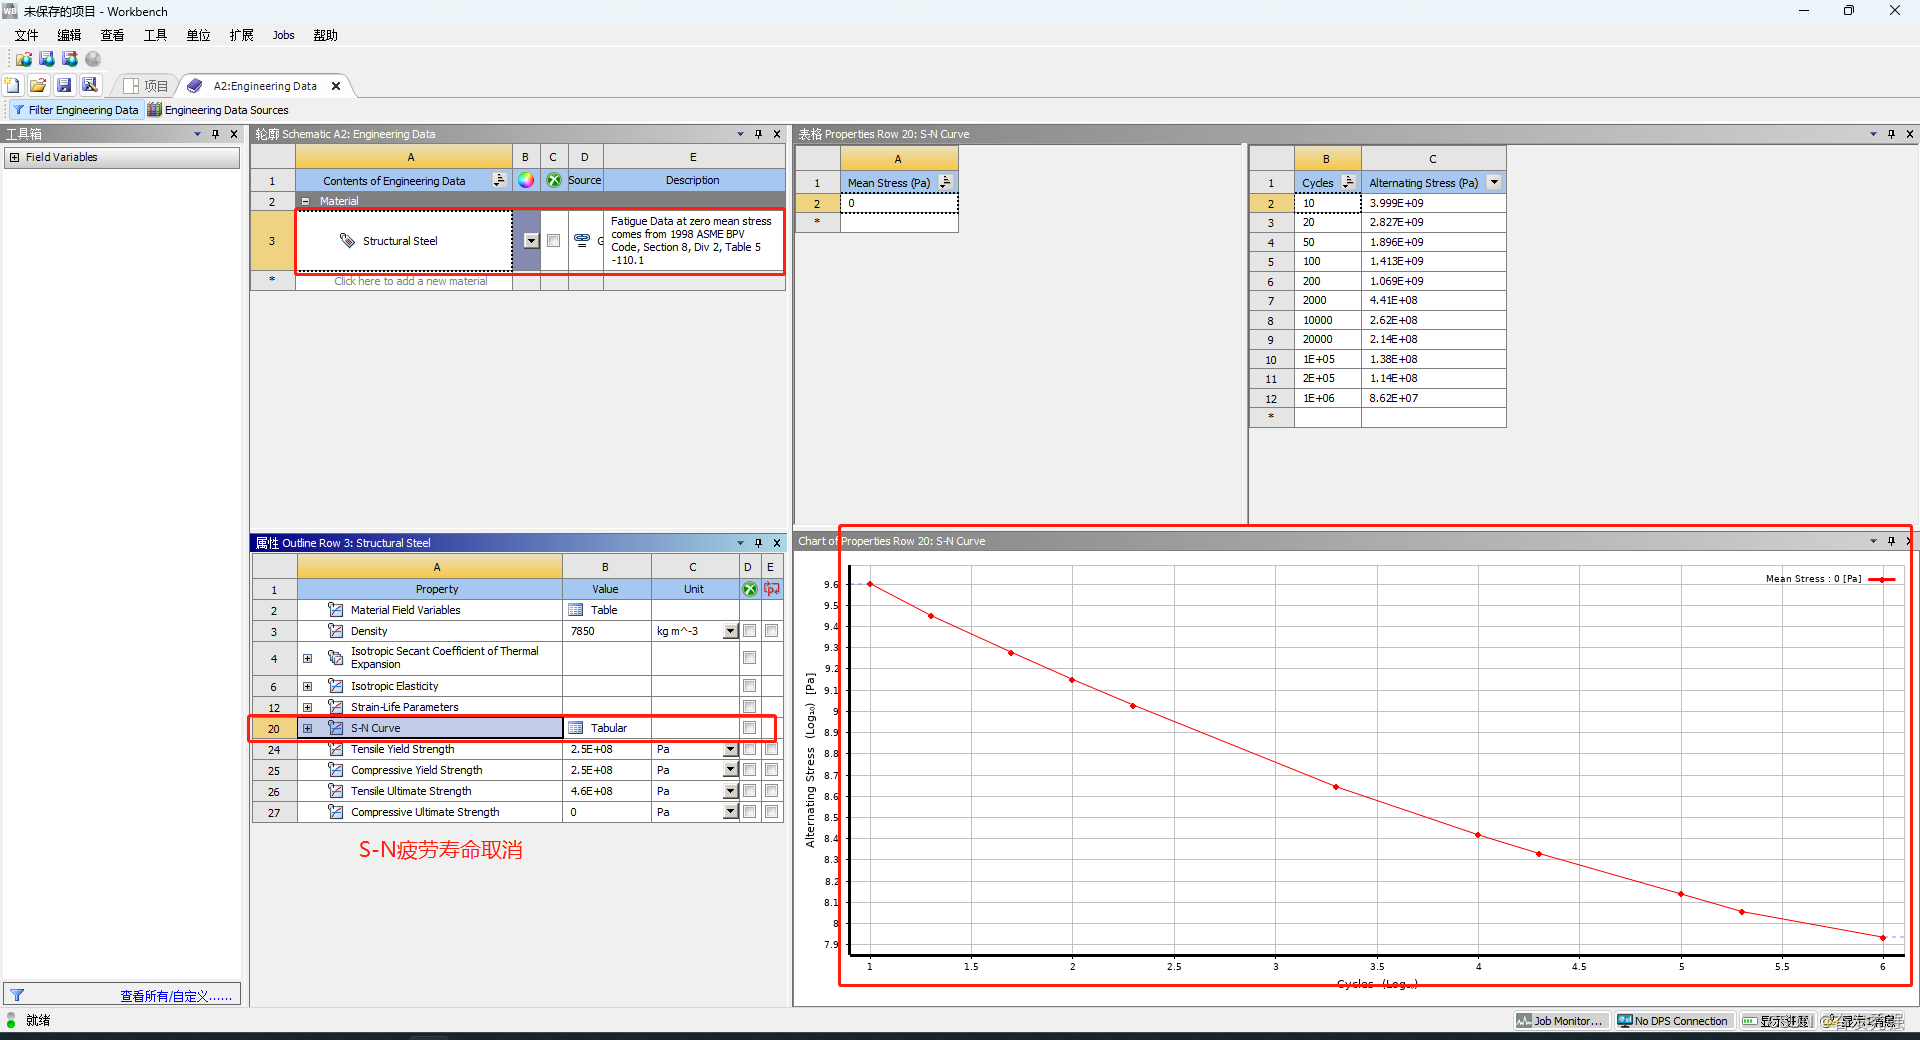Image resolution: width=1920 pixels, height=1040 pixels.
Task: Expand the Field Variables toolbox group
Action: coord(14,157)
